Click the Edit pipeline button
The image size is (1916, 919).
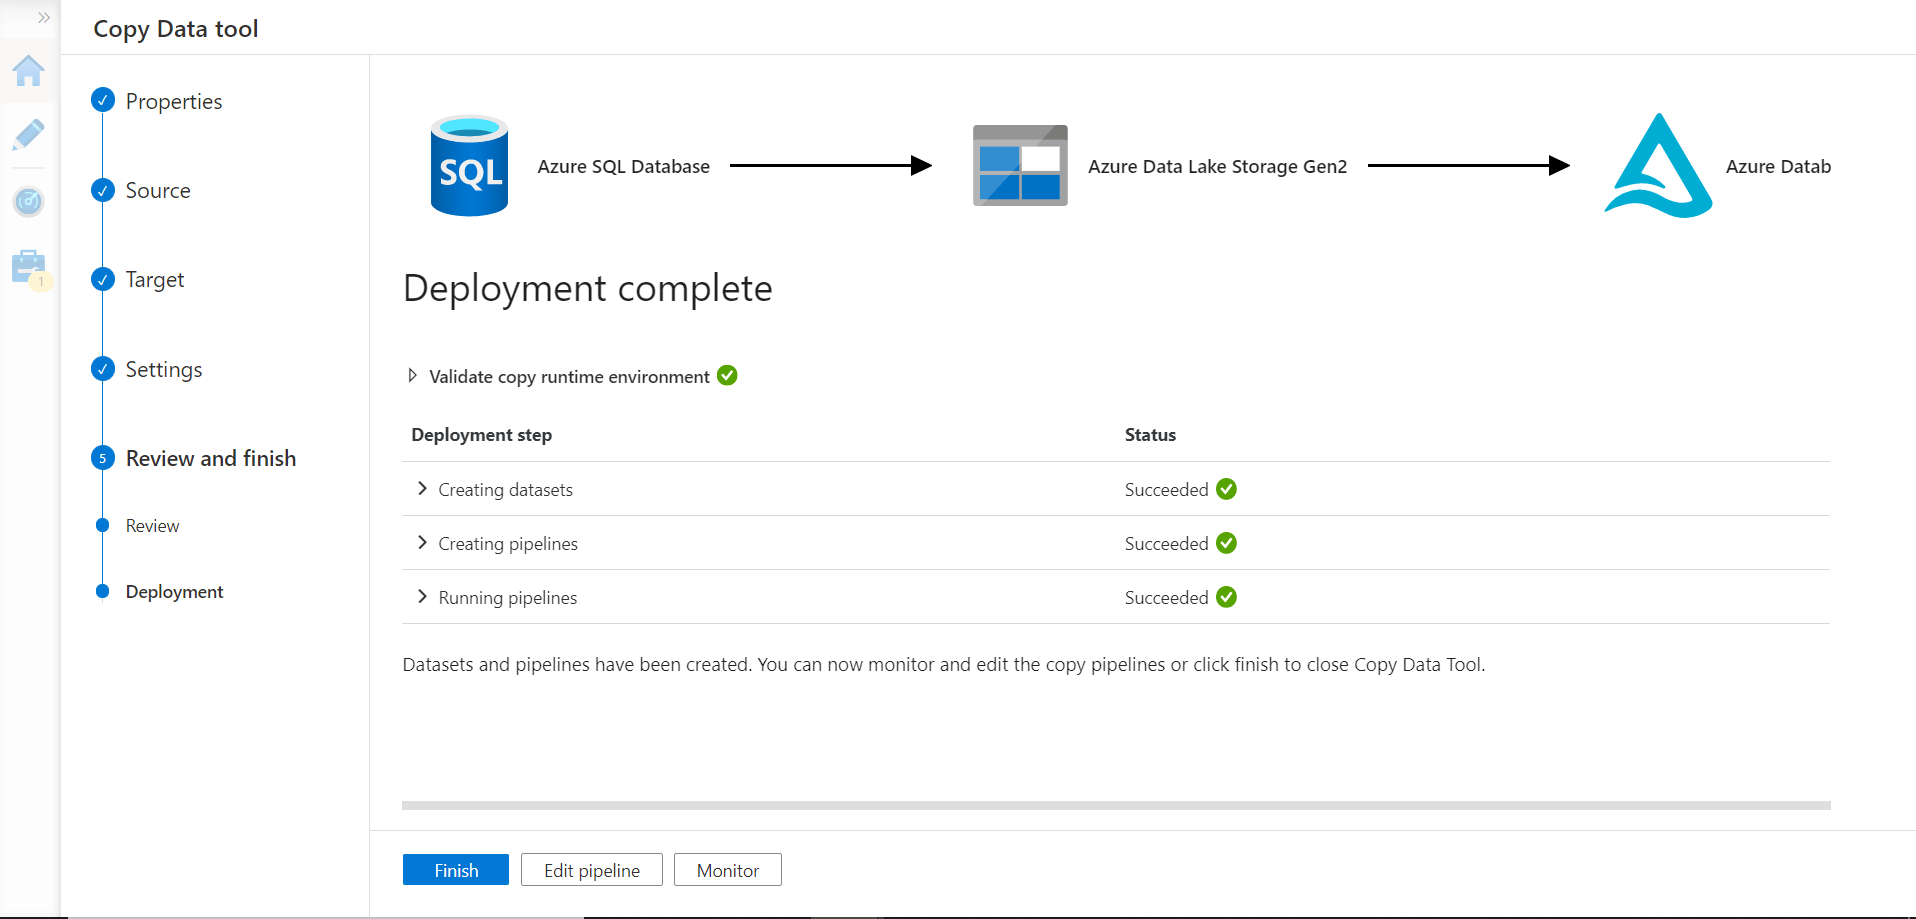[x=591, y=869]
